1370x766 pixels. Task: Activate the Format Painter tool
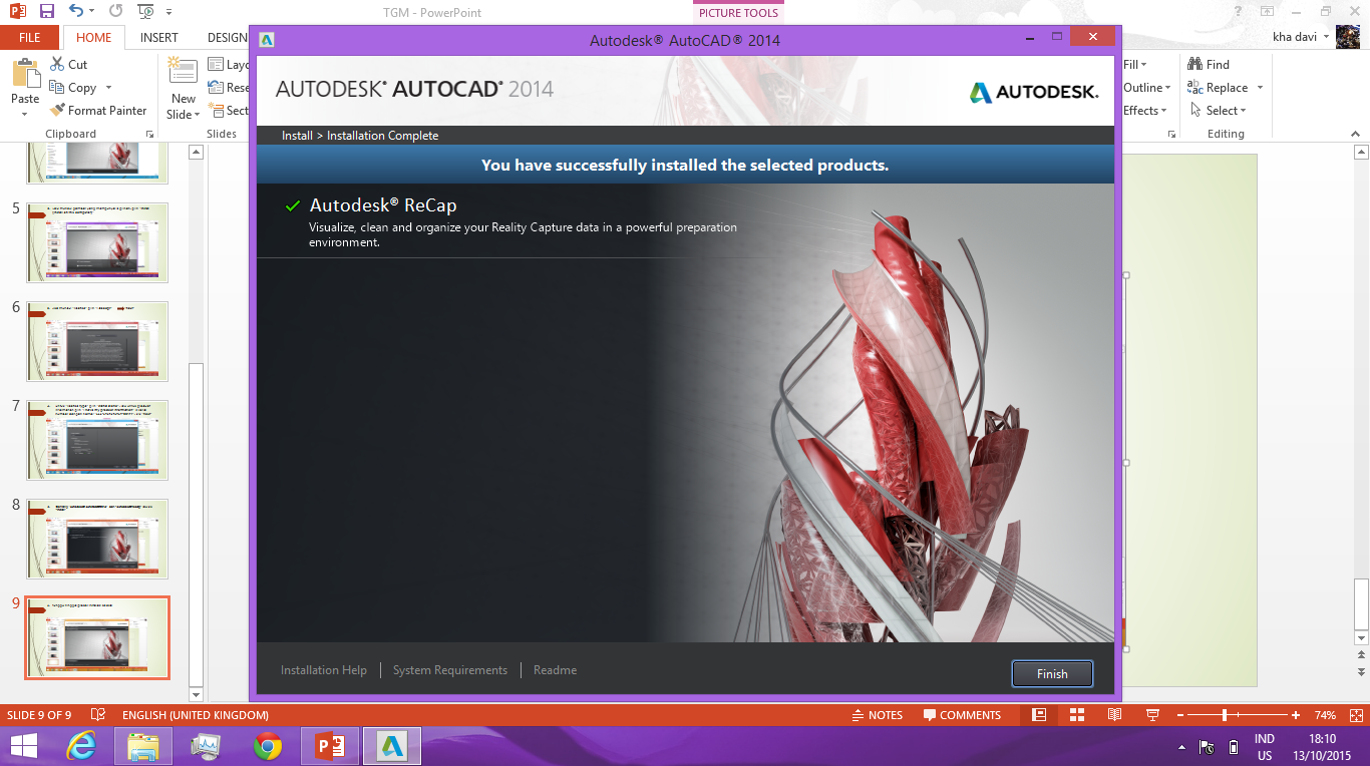point(98,110)
